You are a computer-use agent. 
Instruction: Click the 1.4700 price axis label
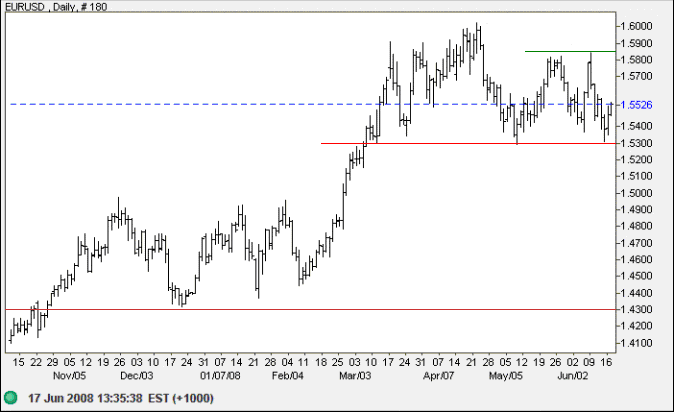pyautogui.click(x=636, y=243)
